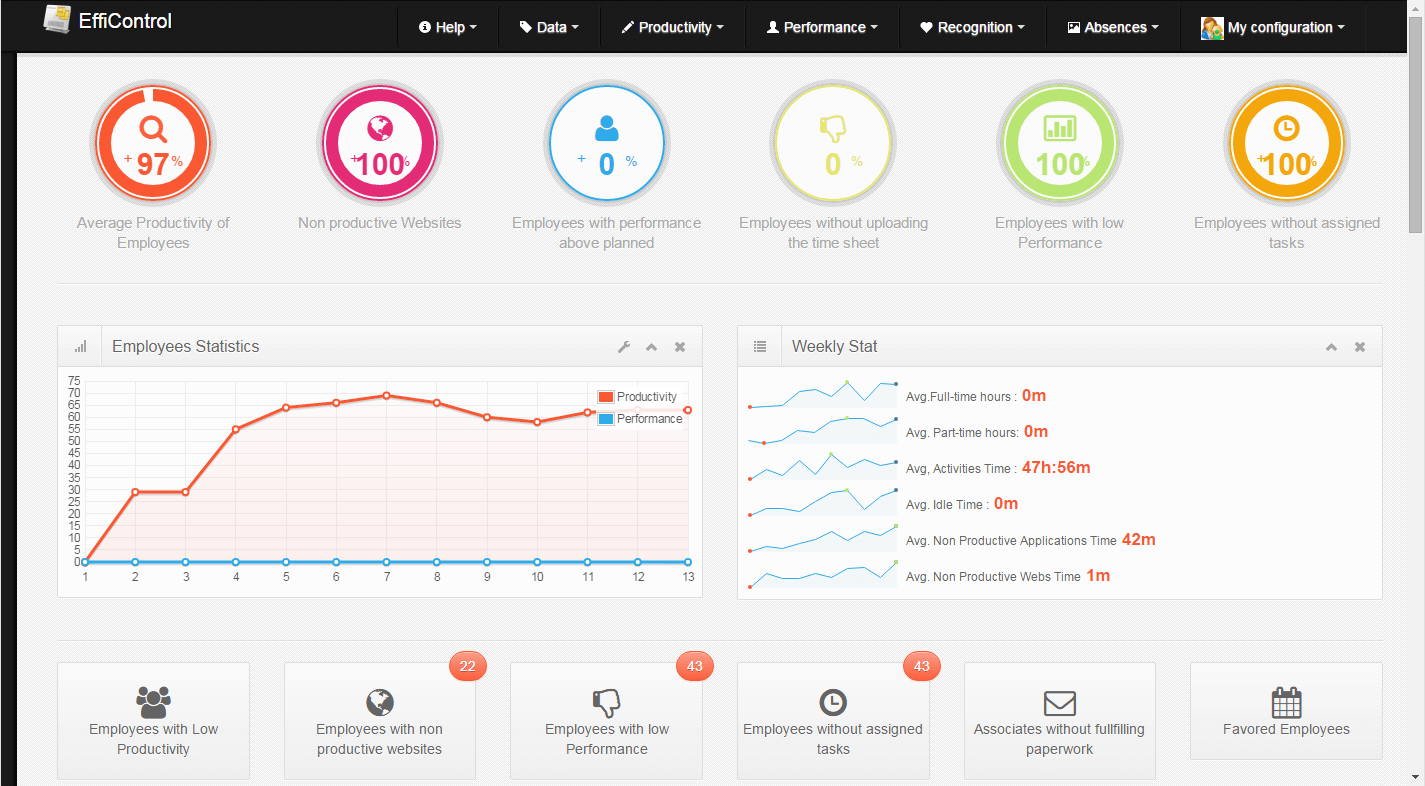Screen dimensions: 1425x786
Task: Open the Help dropdown menu
Action: click(448, 28)
